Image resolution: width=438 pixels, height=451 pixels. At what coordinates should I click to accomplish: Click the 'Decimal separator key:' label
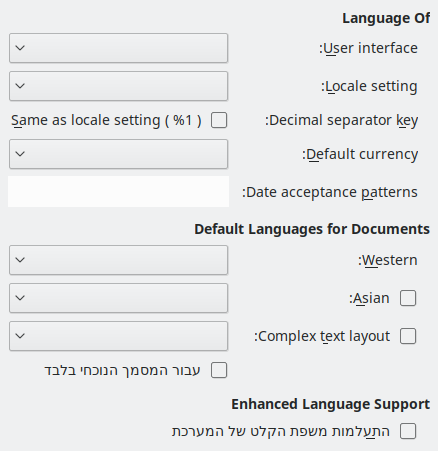[341, 120]
